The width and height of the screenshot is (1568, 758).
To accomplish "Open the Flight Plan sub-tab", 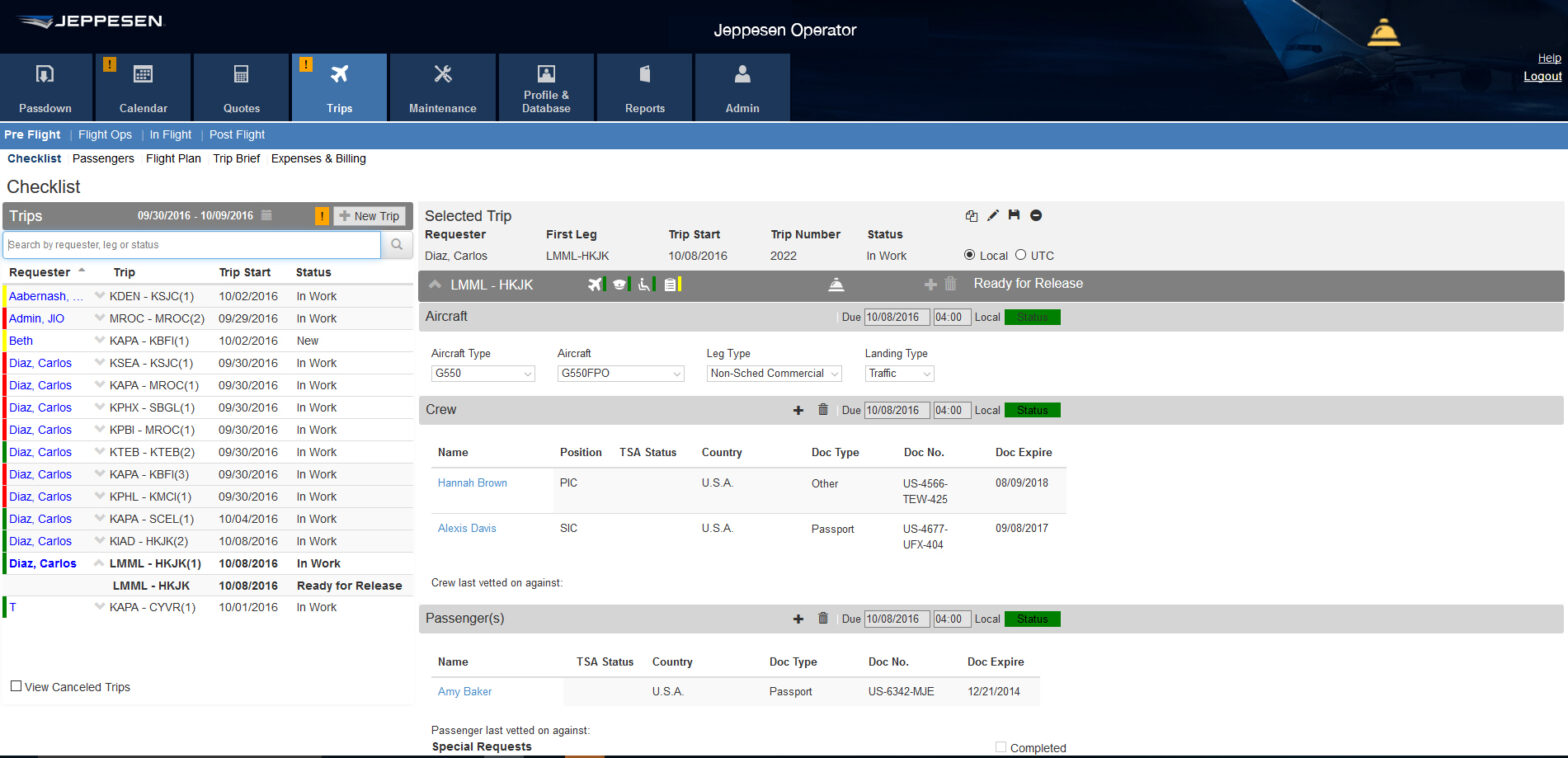I will (x=173, y=158).
